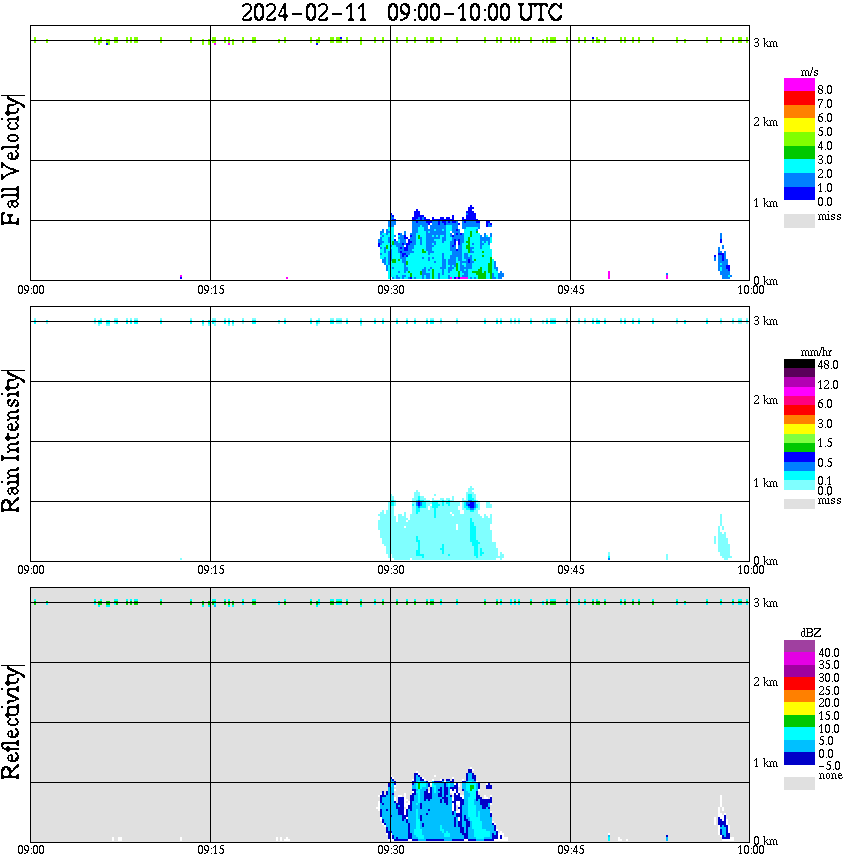Pick the light green 4.0 m/s legend swatch
This screenshot has width=850, height=868.
[799, 139]
